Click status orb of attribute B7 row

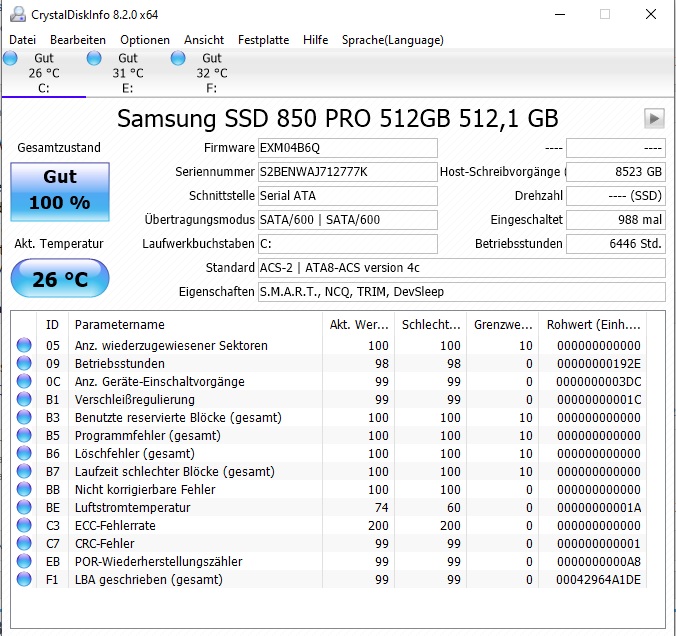click(24, 471)
